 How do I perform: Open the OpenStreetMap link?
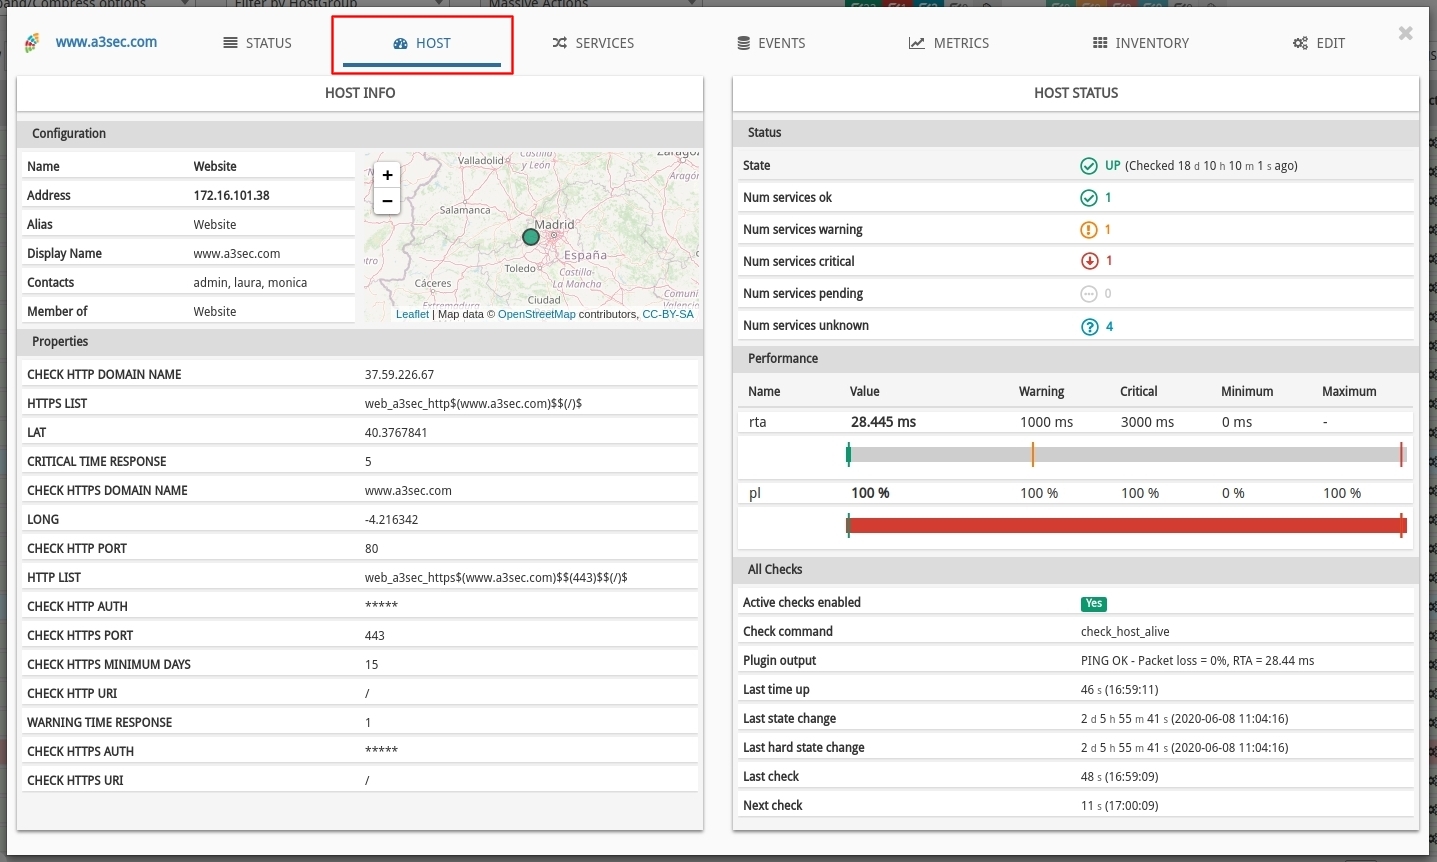537,314
